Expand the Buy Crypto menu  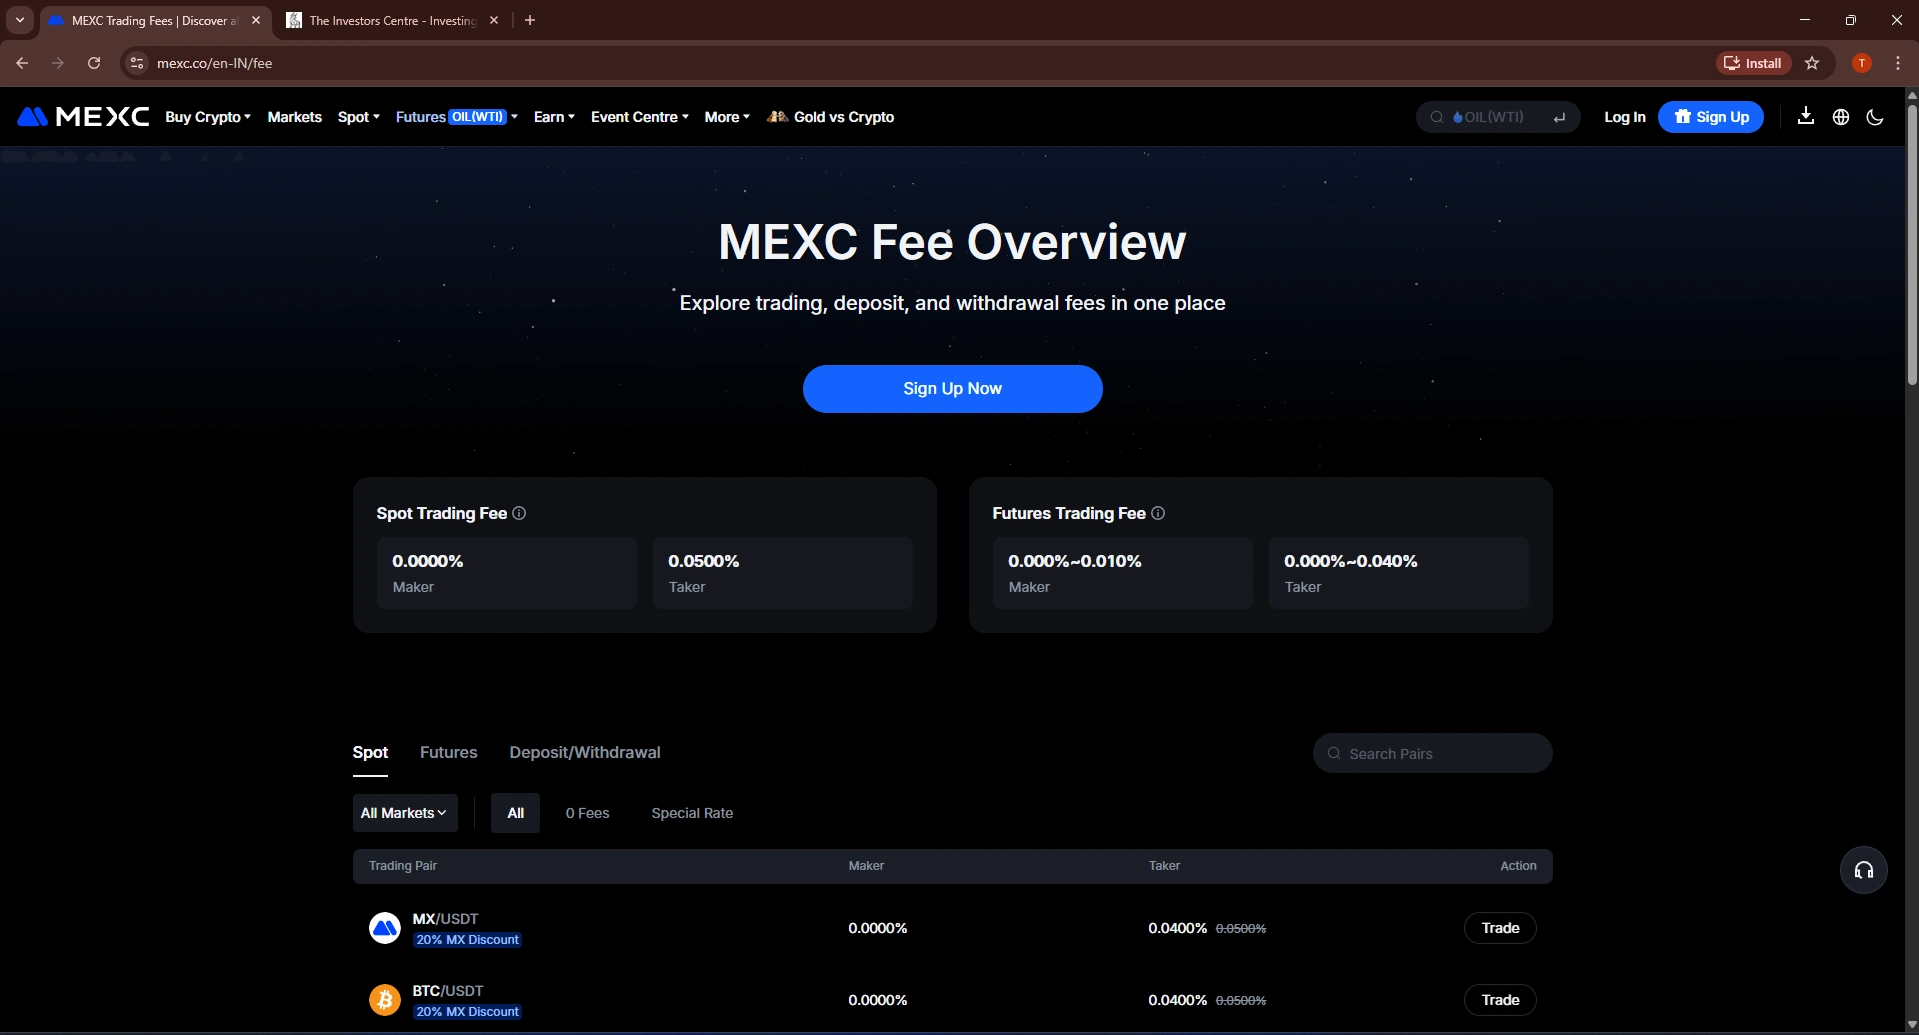click(208, 117)
